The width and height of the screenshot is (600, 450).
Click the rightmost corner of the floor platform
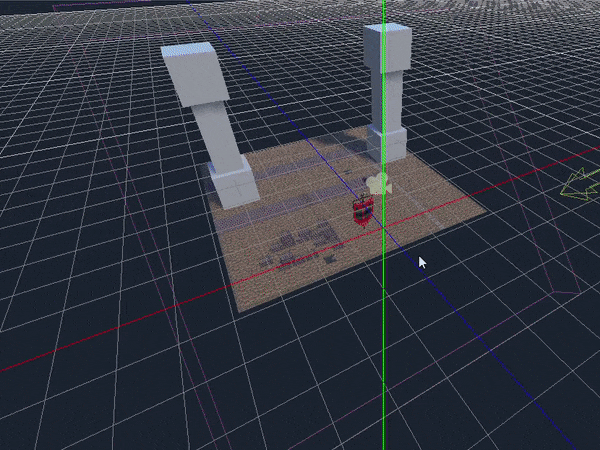(487, 211)
